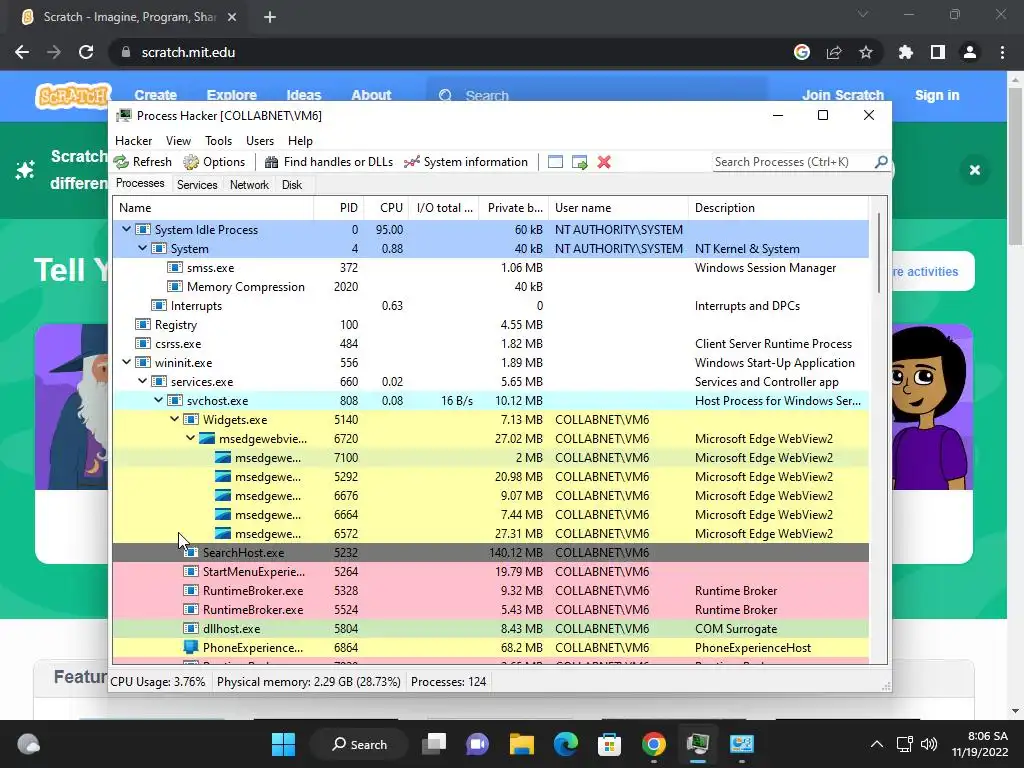Screen dimensions: 1024x768
Task: Select the SearchHost.exe process row
Action: (490, 552)
